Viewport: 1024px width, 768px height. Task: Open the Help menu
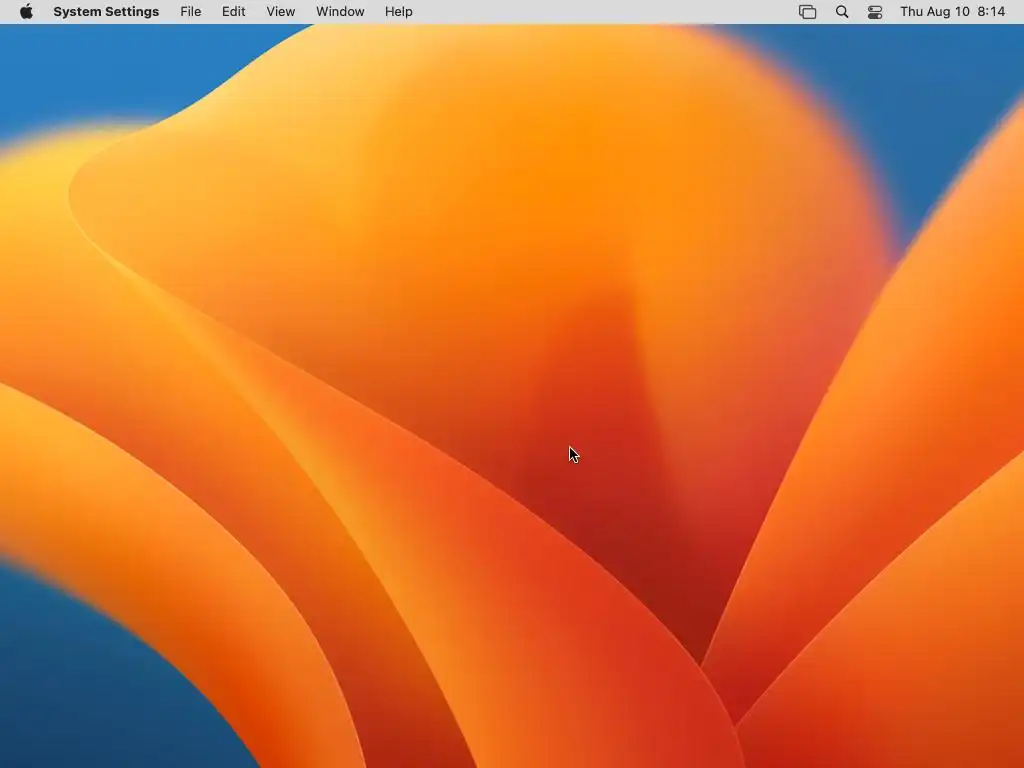pos(398,12)
